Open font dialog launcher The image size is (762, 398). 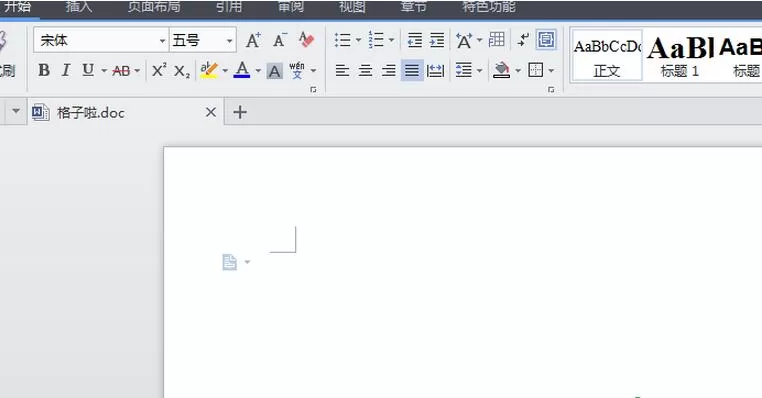(313, 89)
